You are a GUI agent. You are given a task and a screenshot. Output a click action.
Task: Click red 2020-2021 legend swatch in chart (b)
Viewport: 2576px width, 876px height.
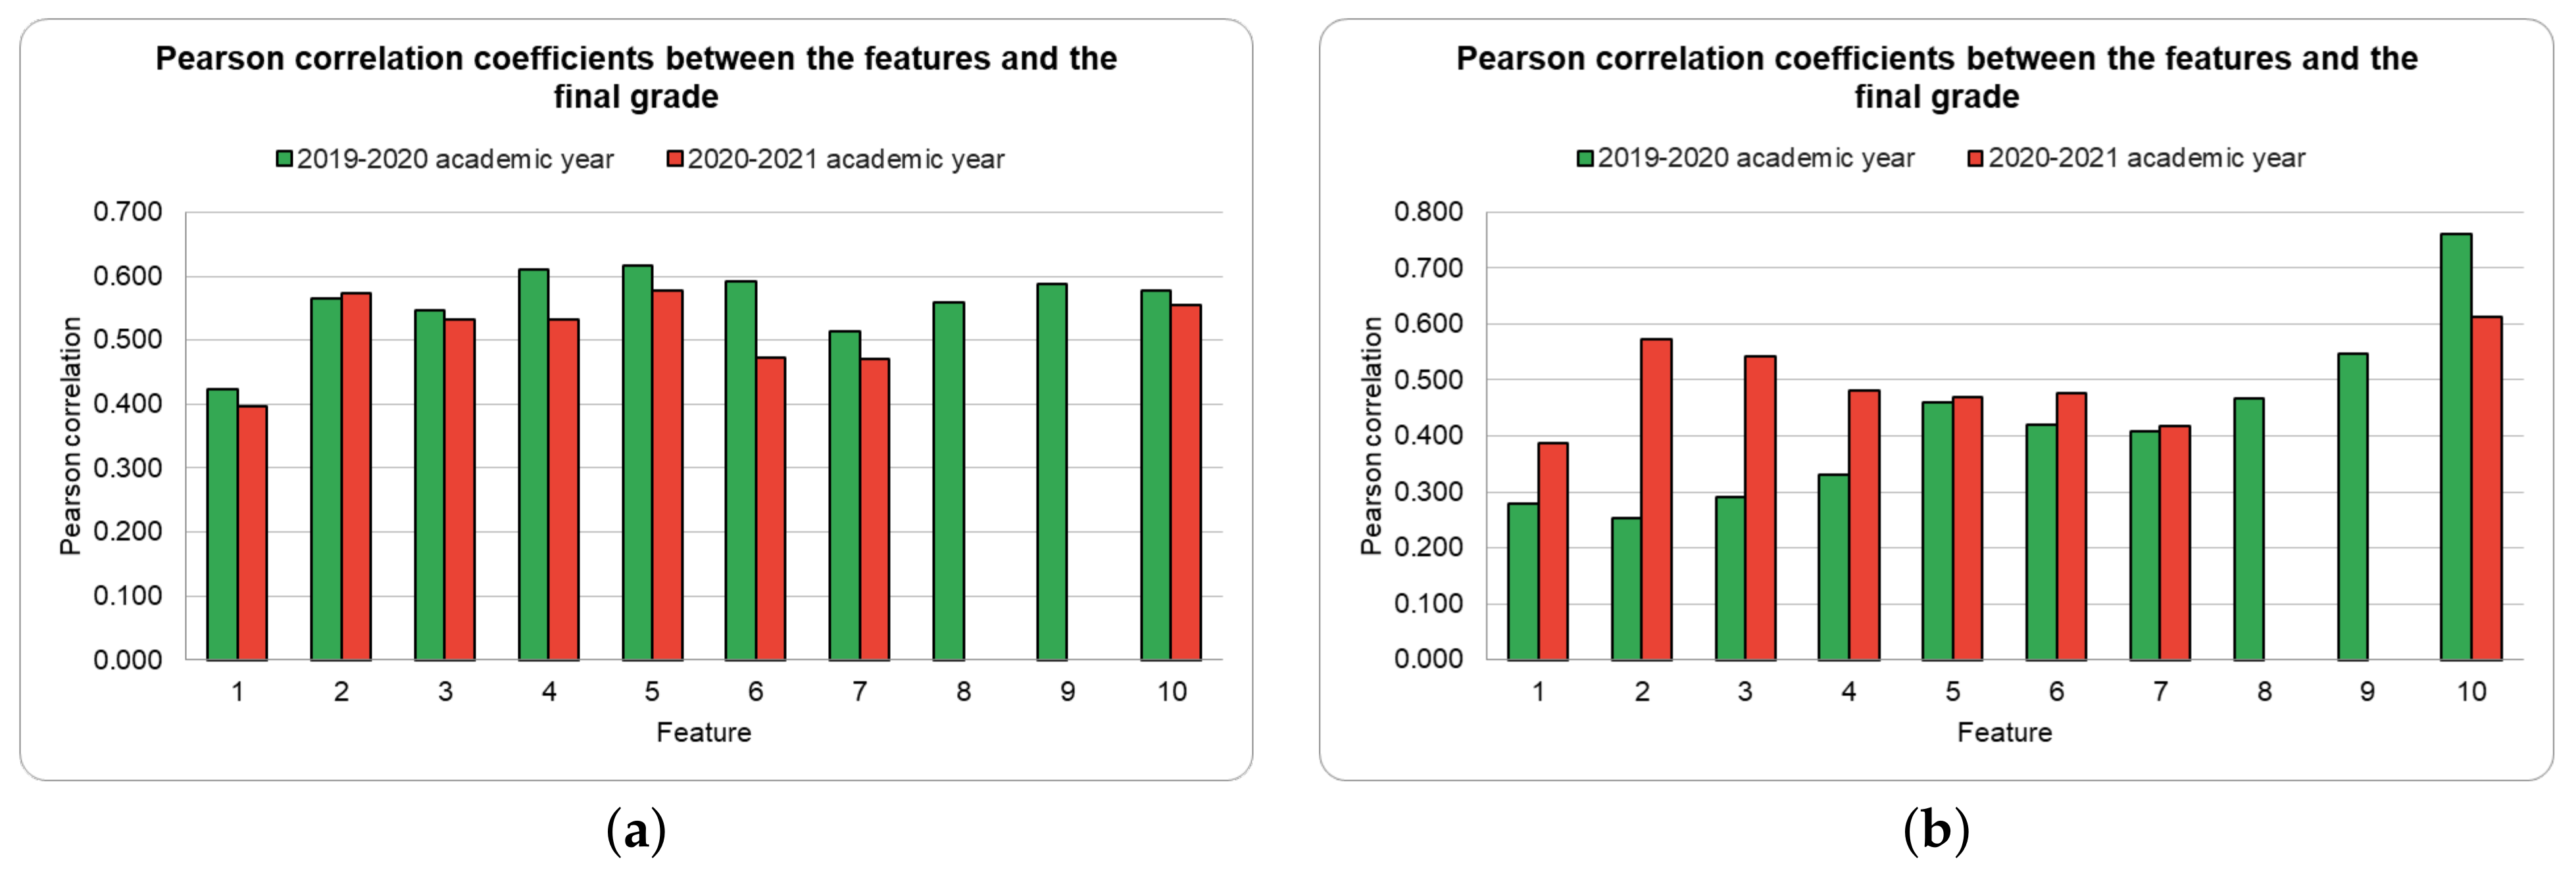[1975, 158]
